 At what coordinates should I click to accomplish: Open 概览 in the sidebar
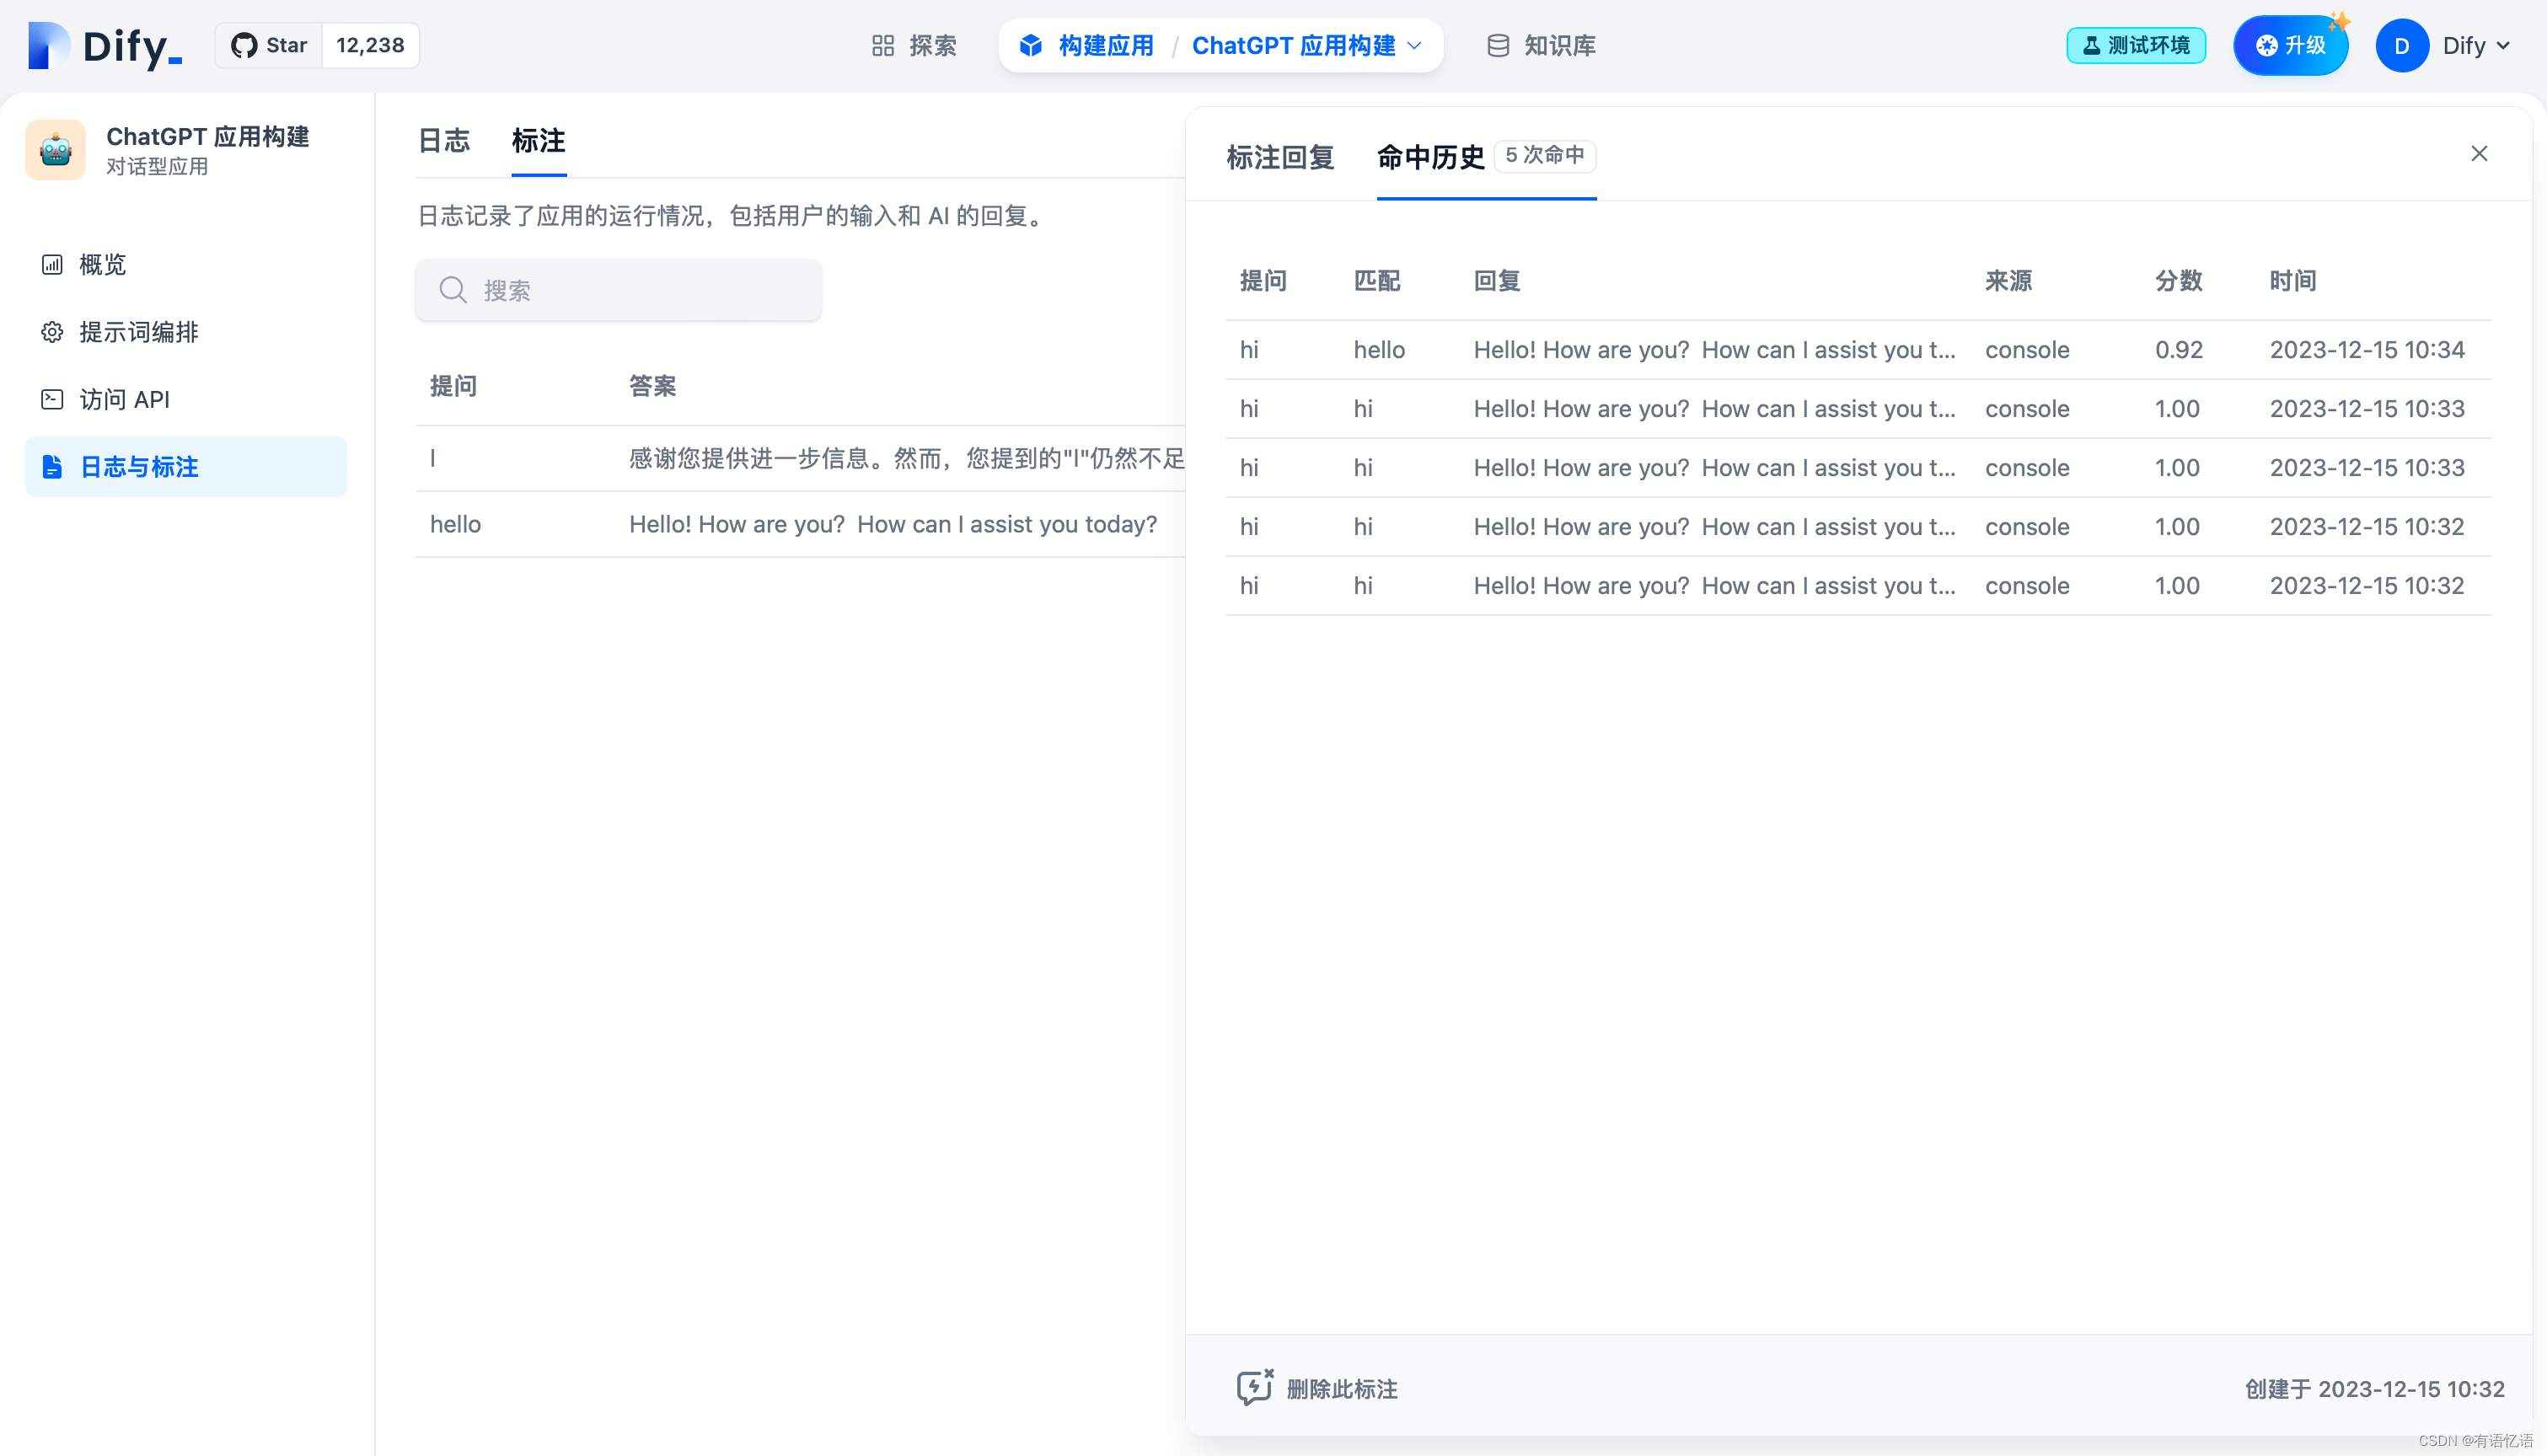point(186,264)
